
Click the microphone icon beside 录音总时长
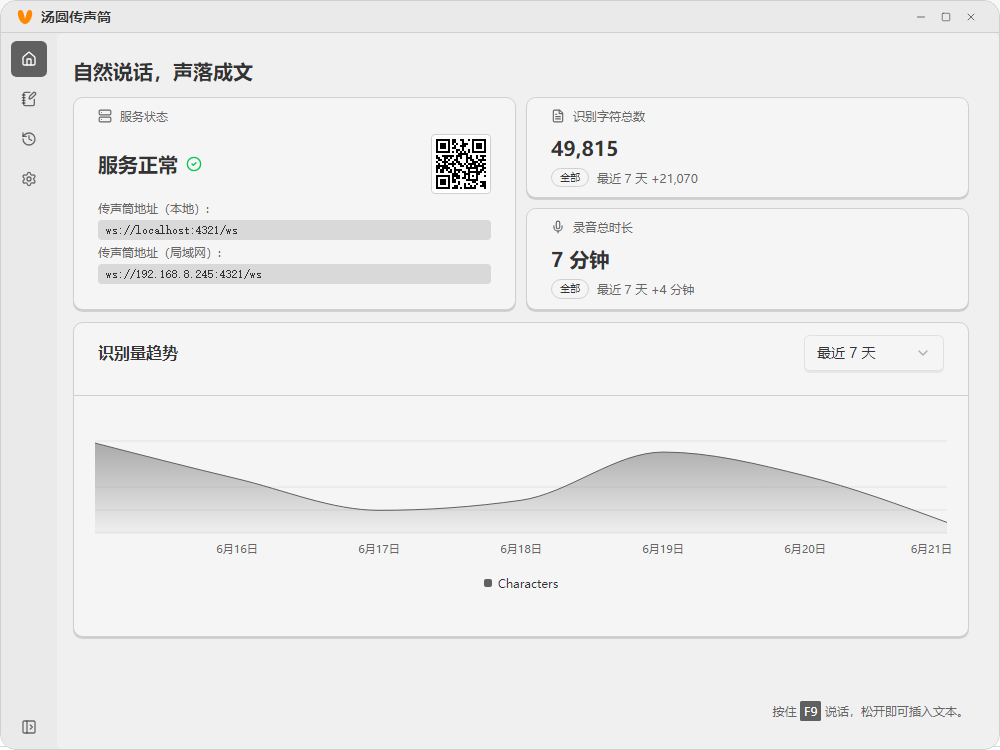click(x=558, y=227)
